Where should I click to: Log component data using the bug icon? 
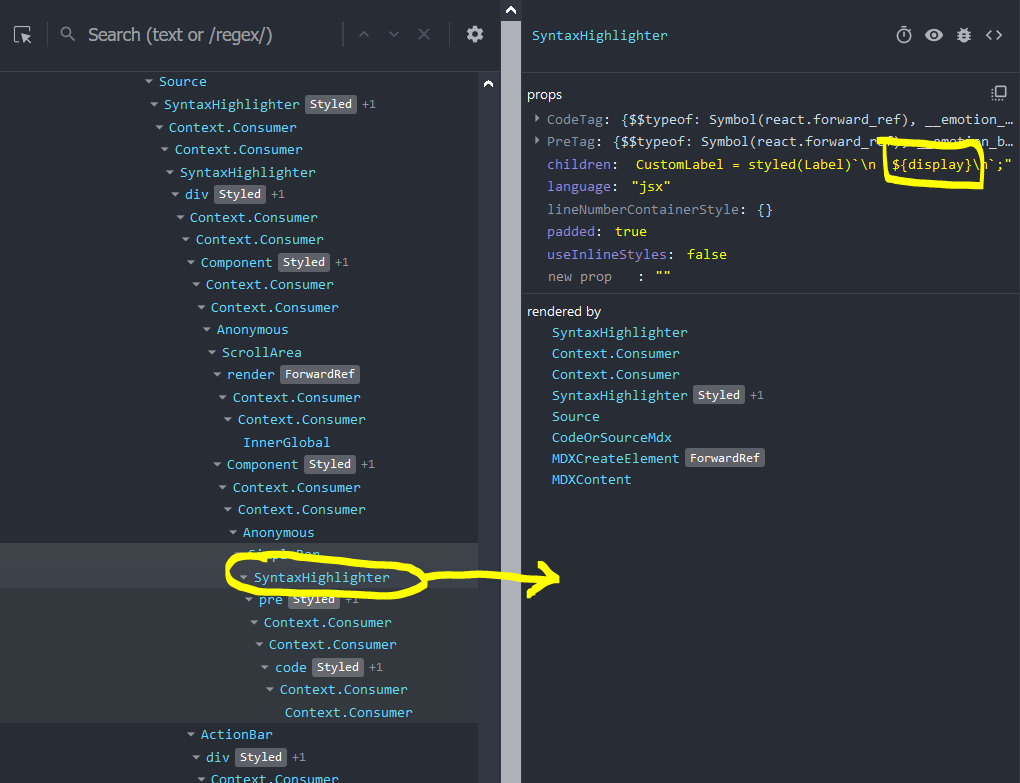(963, 34)
